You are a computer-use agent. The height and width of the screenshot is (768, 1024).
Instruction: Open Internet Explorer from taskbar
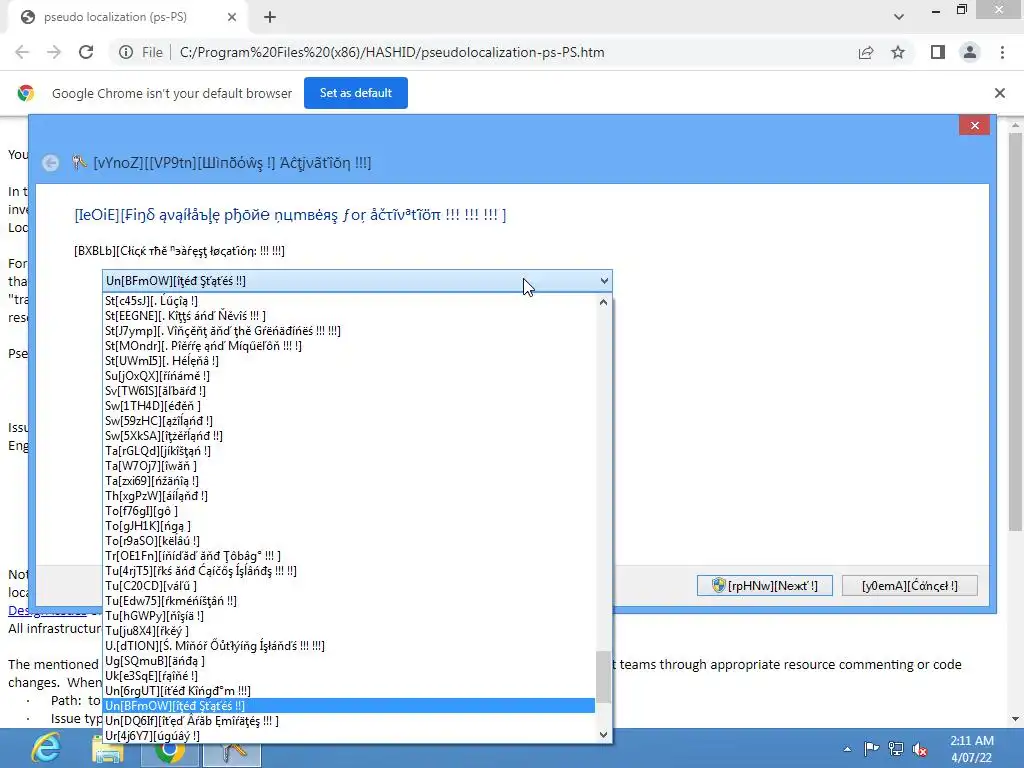(x=46, y=748)
